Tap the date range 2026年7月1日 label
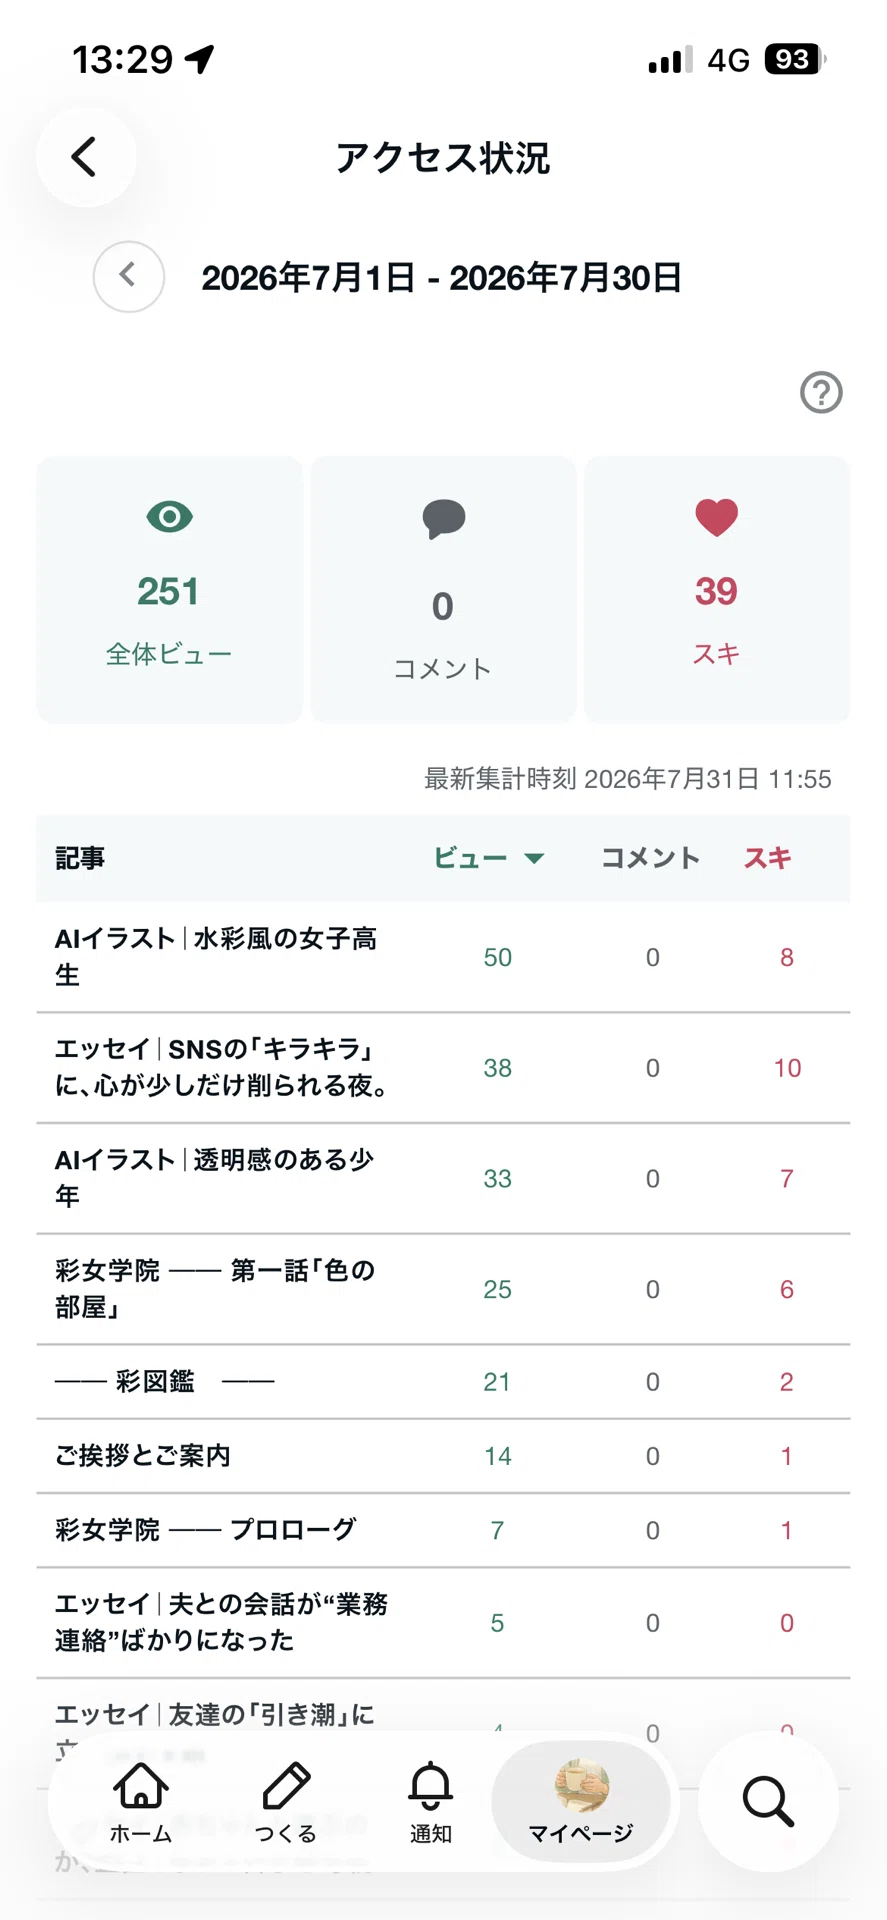The image size is (887, 1920). [308, 278]
